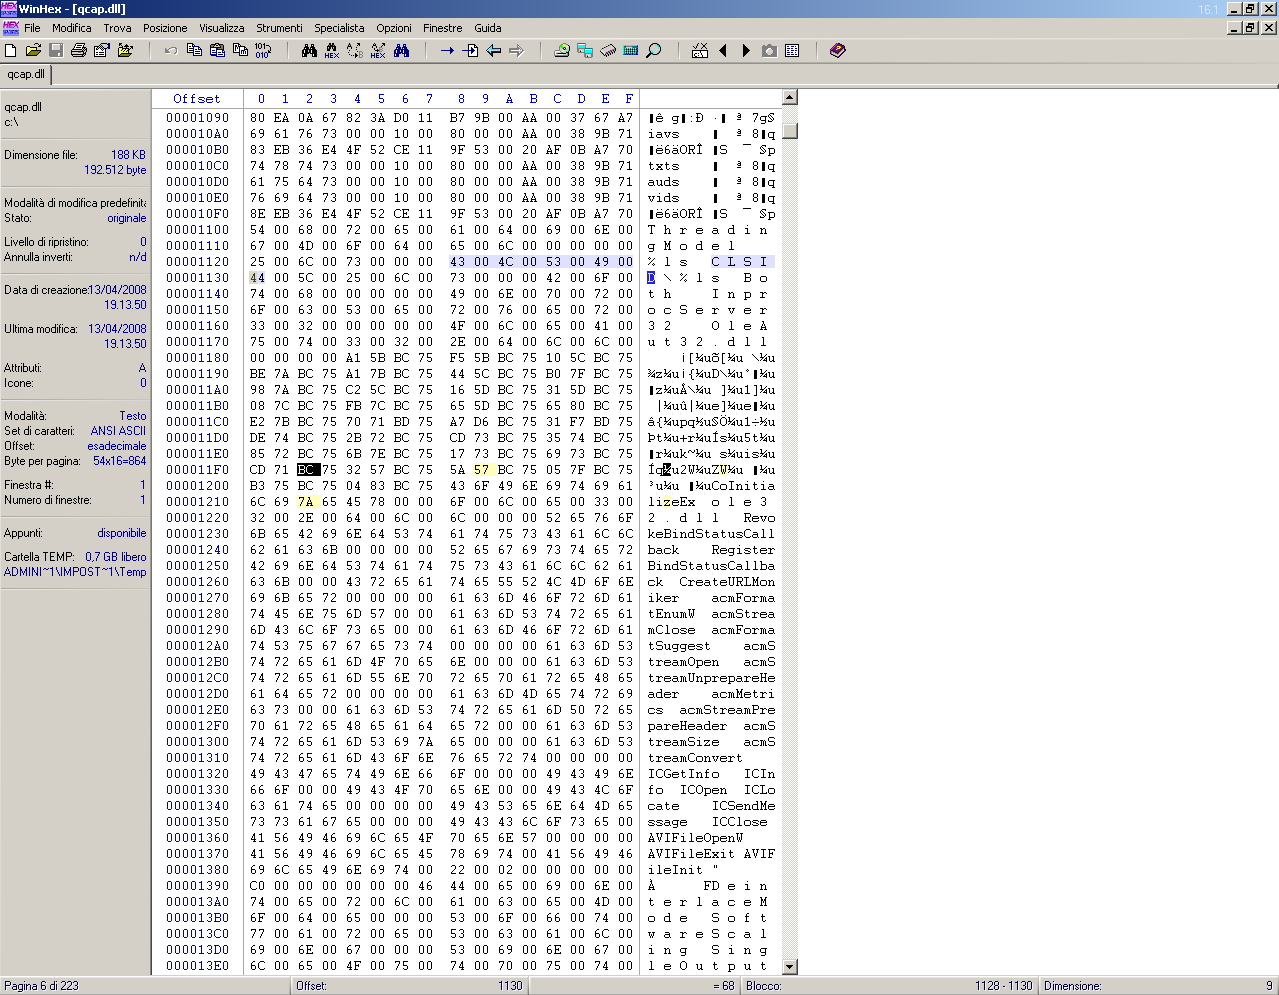Click offset row 00001130 label

pos(197,278)
